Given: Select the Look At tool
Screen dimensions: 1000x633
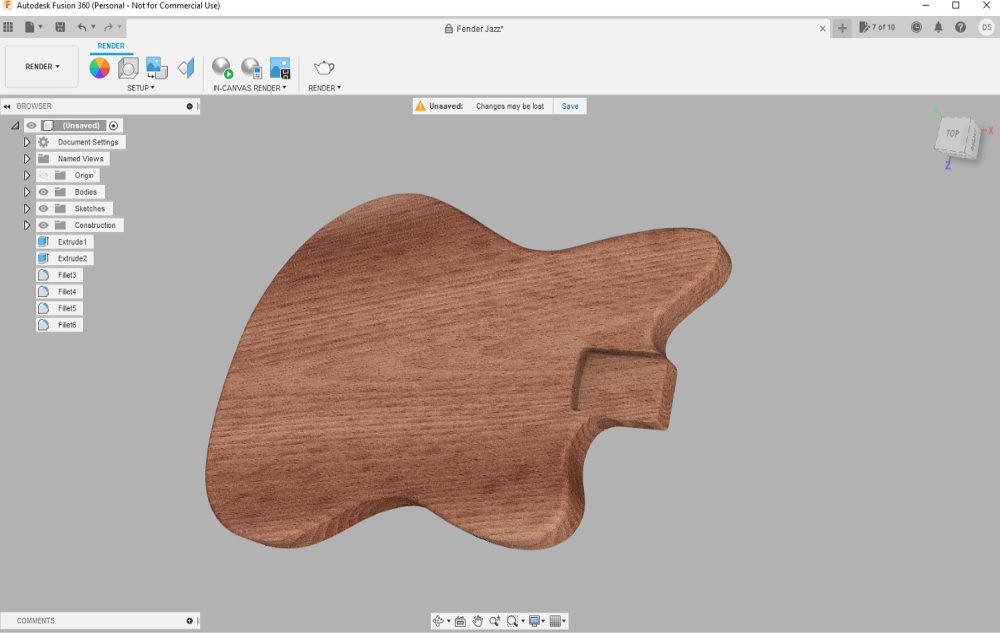Looking at the screenshot, I should [x=460, y=621].
